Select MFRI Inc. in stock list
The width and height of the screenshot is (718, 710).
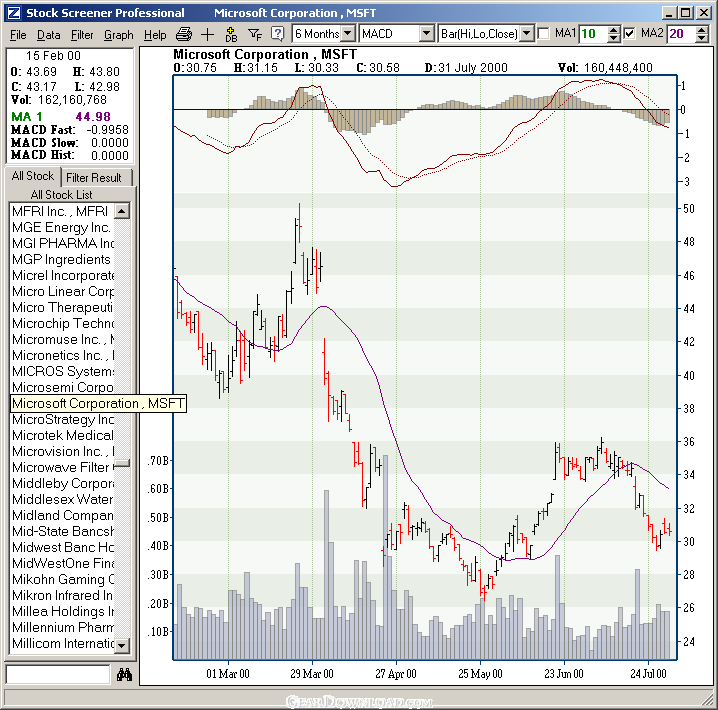point(62,211)
